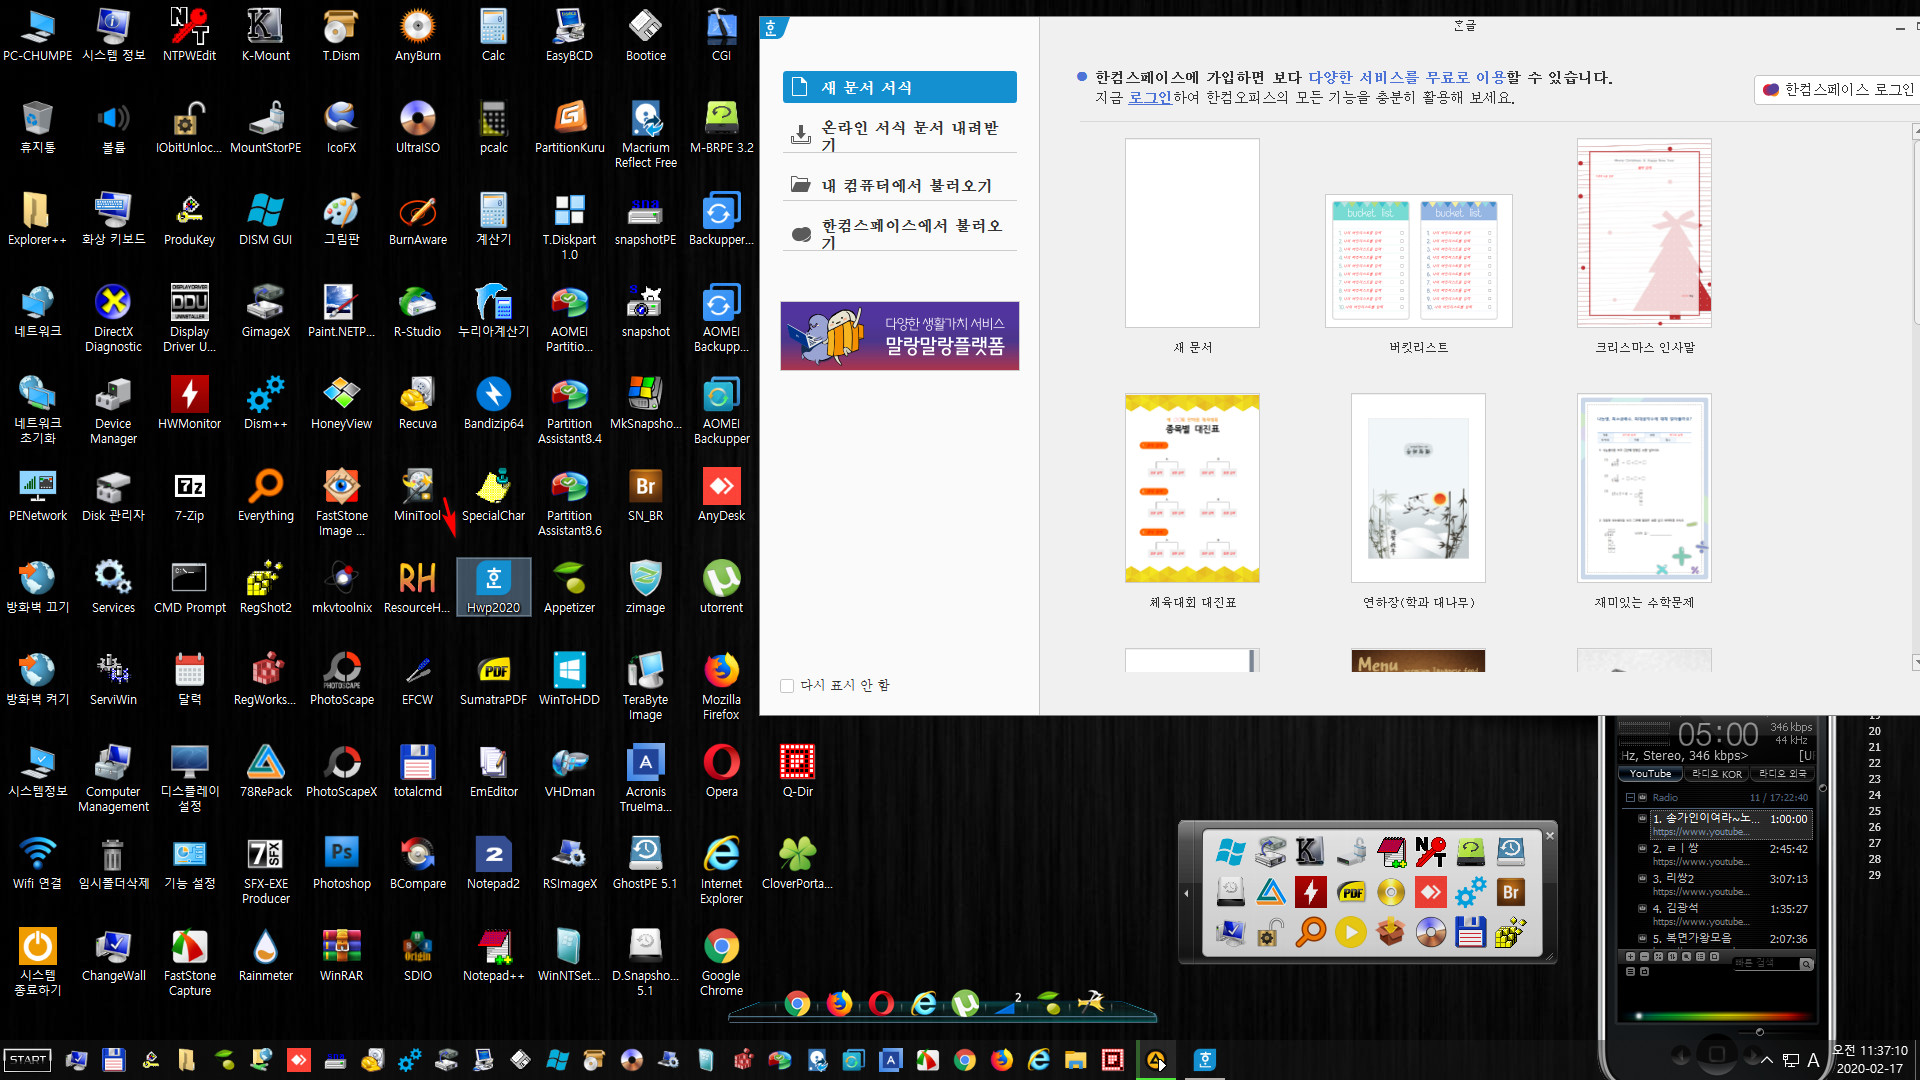Select '5. 복면가왕모음' playlist entry
The width and height of the screenshot is (1920, 1080).
[x=1729, y=939]
